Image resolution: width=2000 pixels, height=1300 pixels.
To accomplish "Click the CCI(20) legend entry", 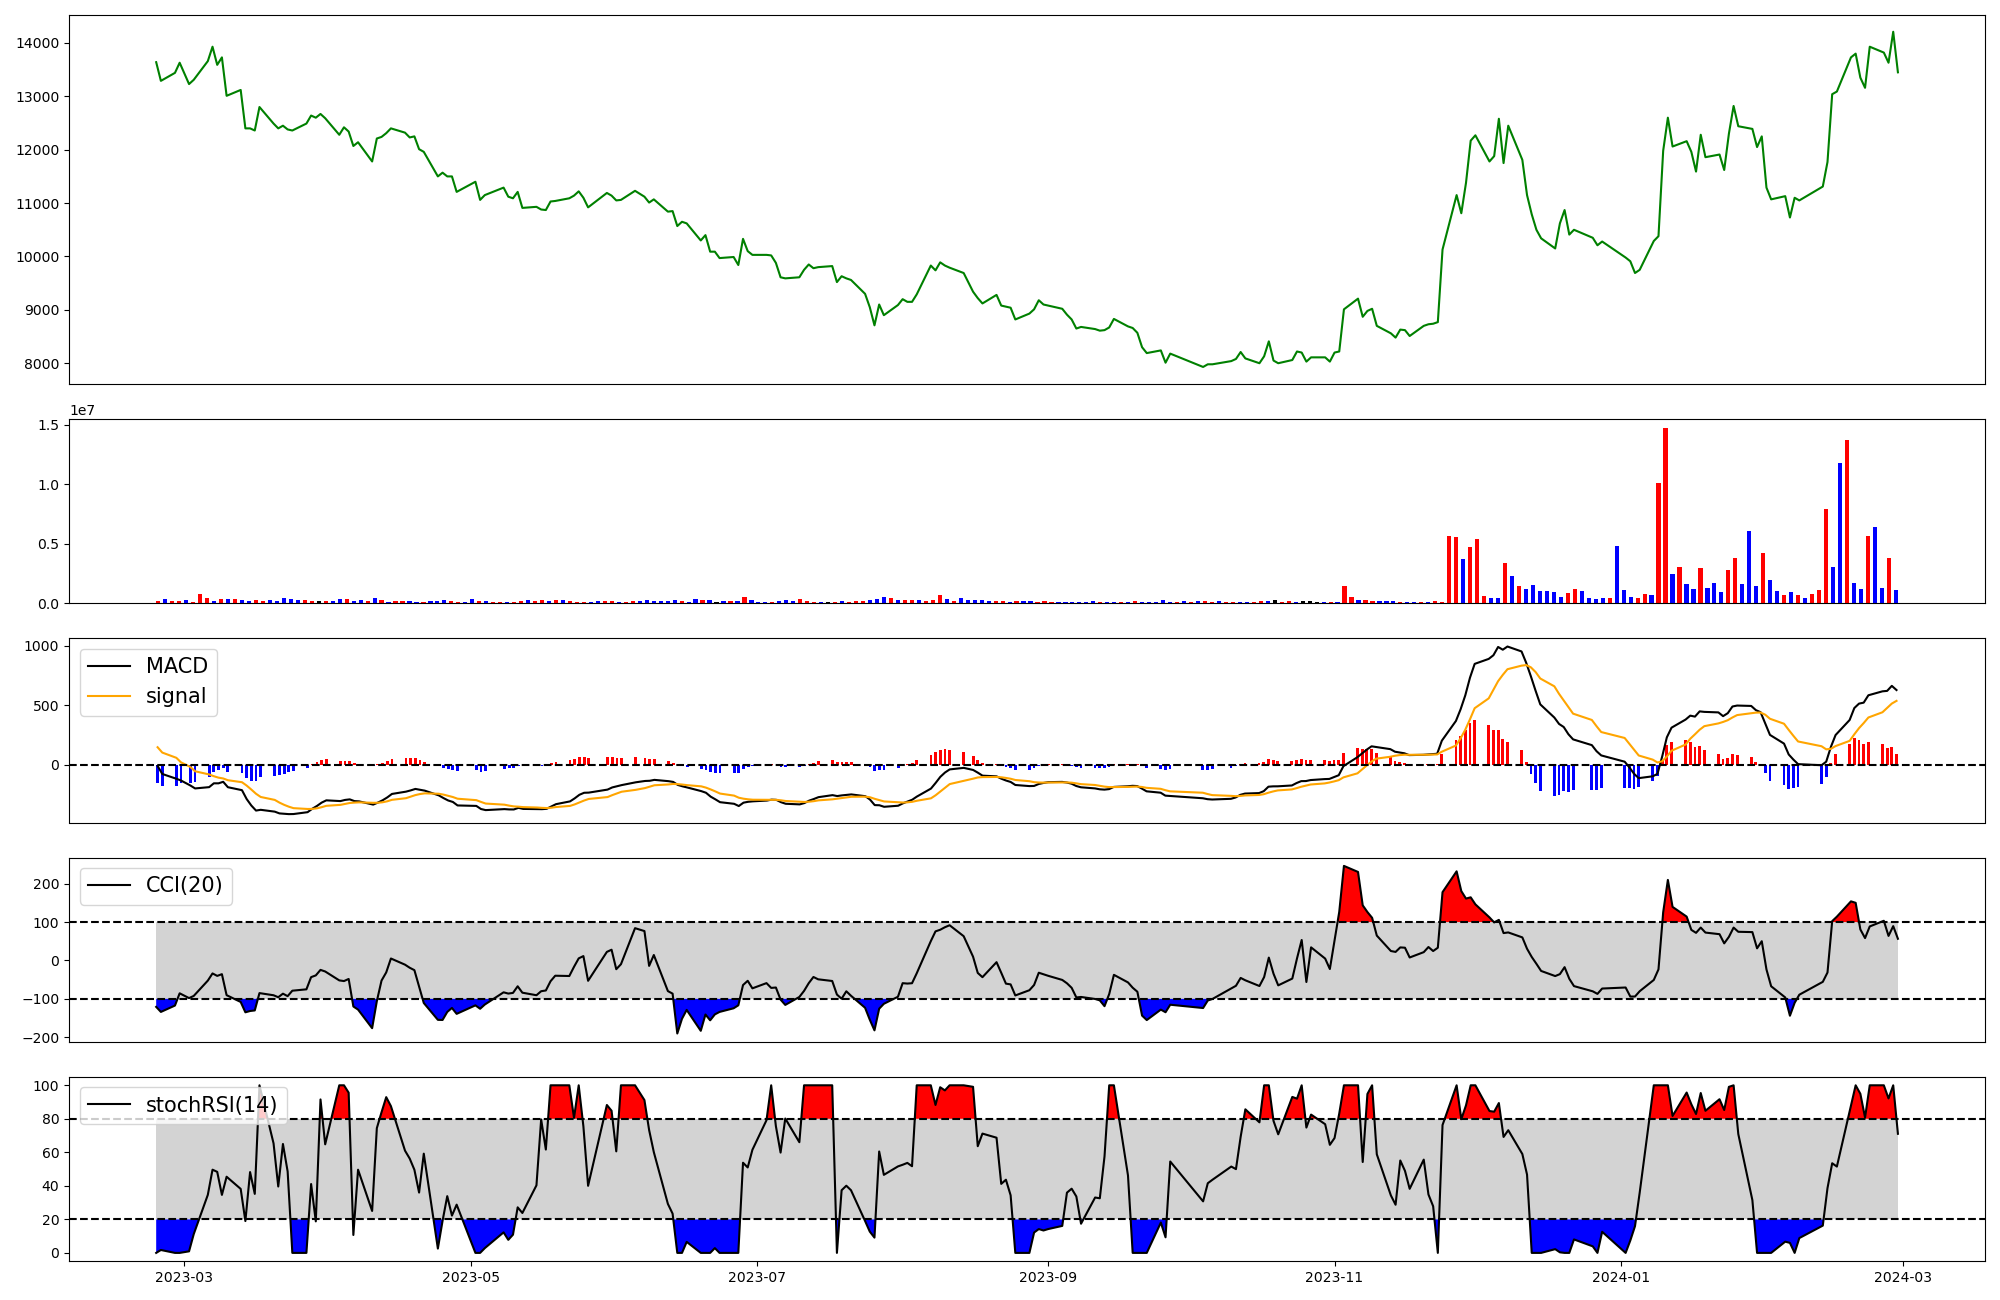I will pyautogui.click(x=184, y=885).
